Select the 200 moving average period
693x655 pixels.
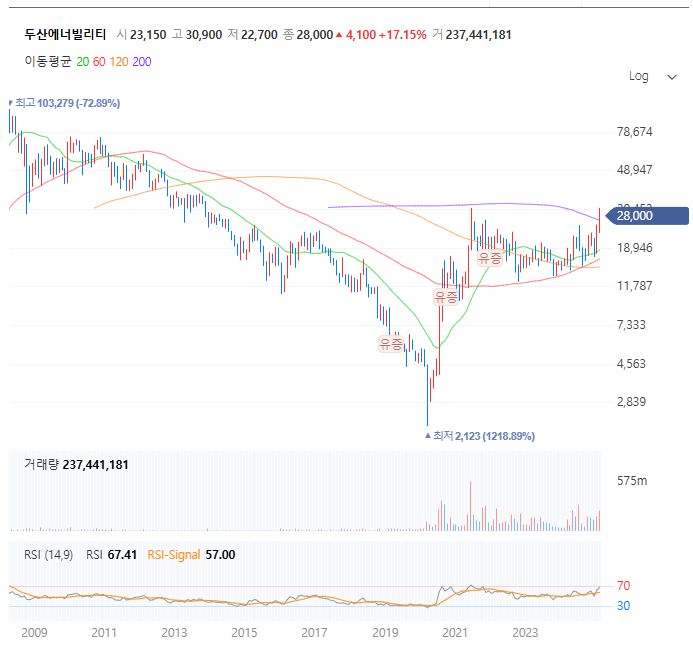142,62
